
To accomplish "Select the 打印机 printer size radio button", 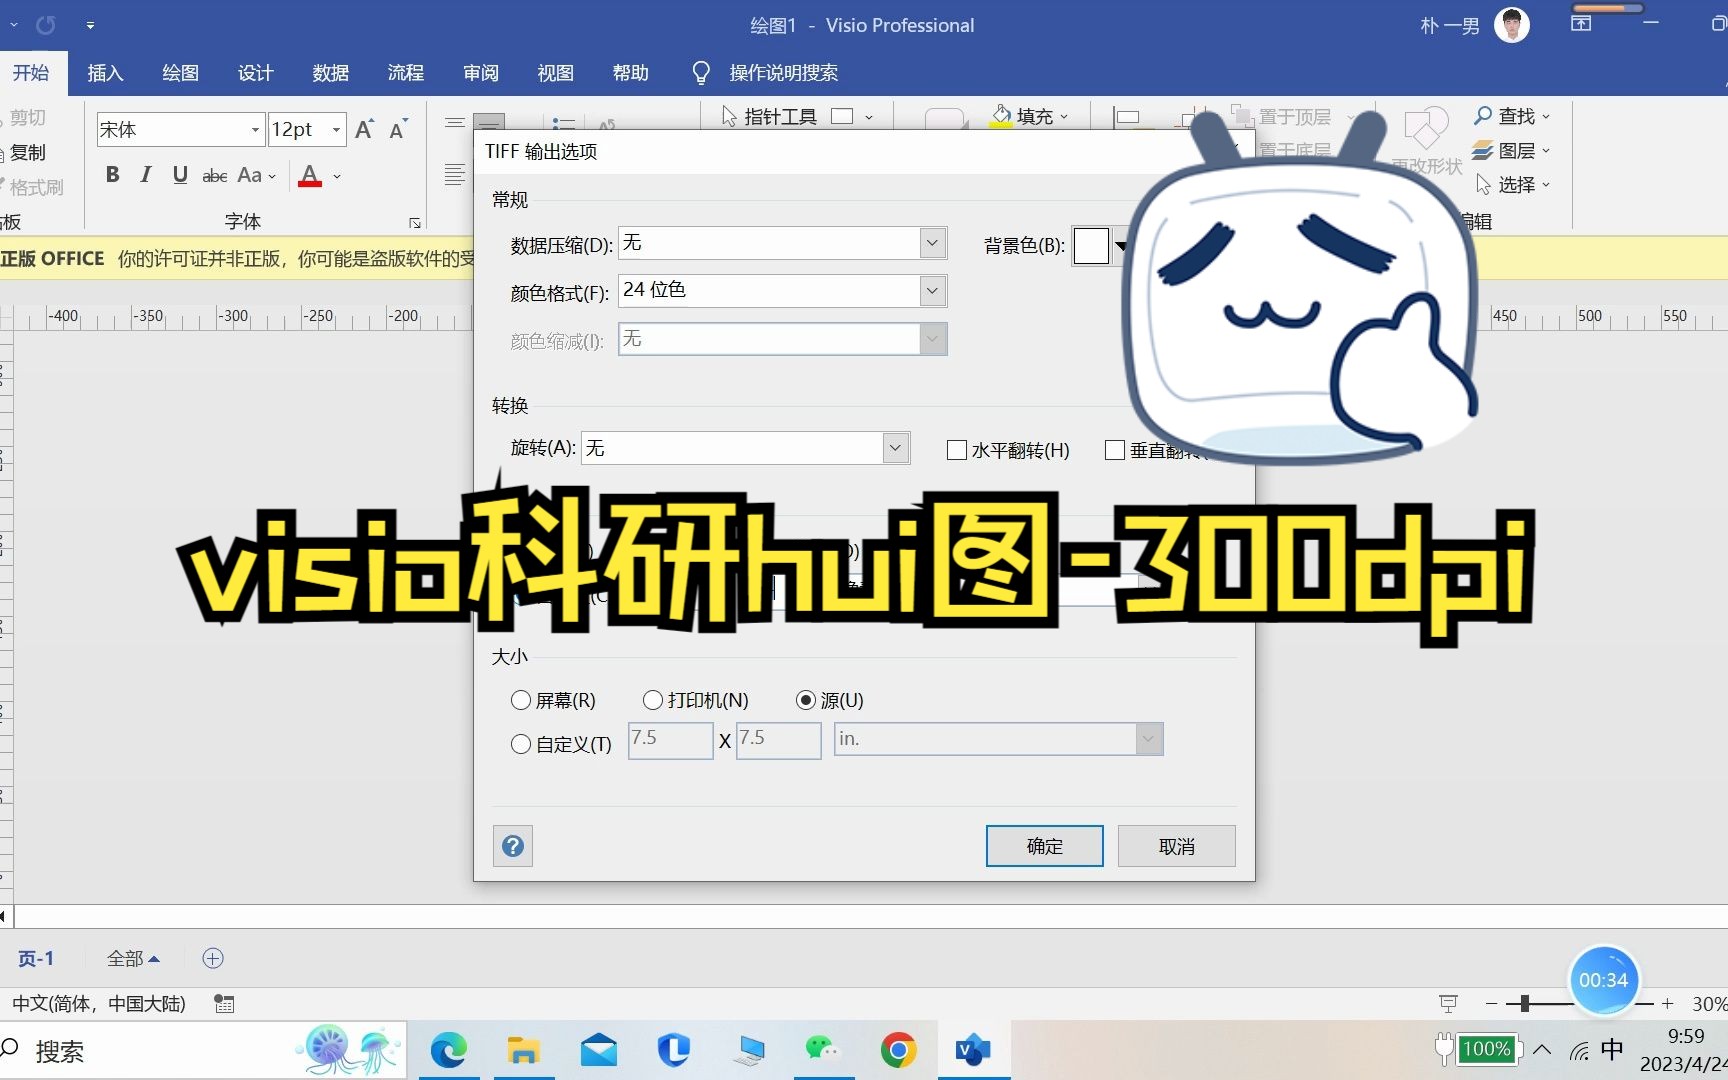I will (652, 700).
